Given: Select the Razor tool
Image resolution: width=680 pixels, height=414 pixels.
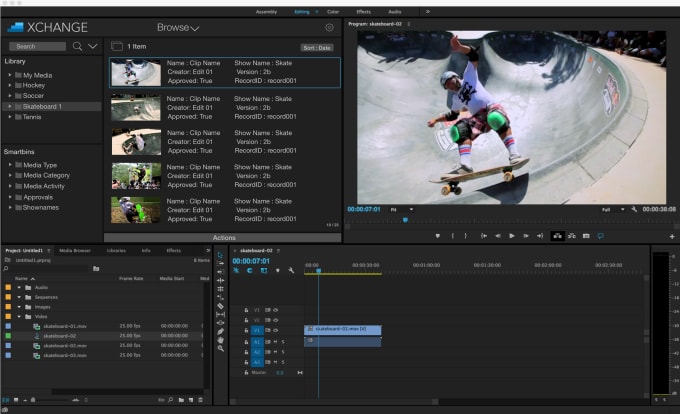Looking at the screenshot, I should (x=220, y=306).
